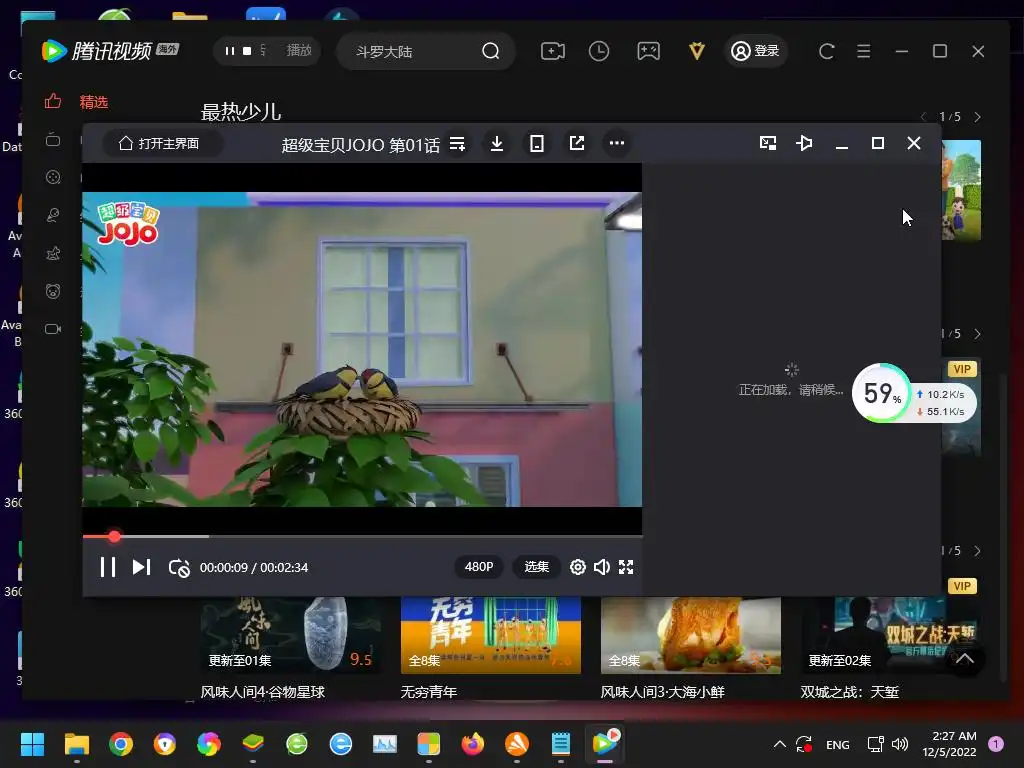Open the main hamburger menu
The image size is (1024, 768).
click(x=863, y=51)
